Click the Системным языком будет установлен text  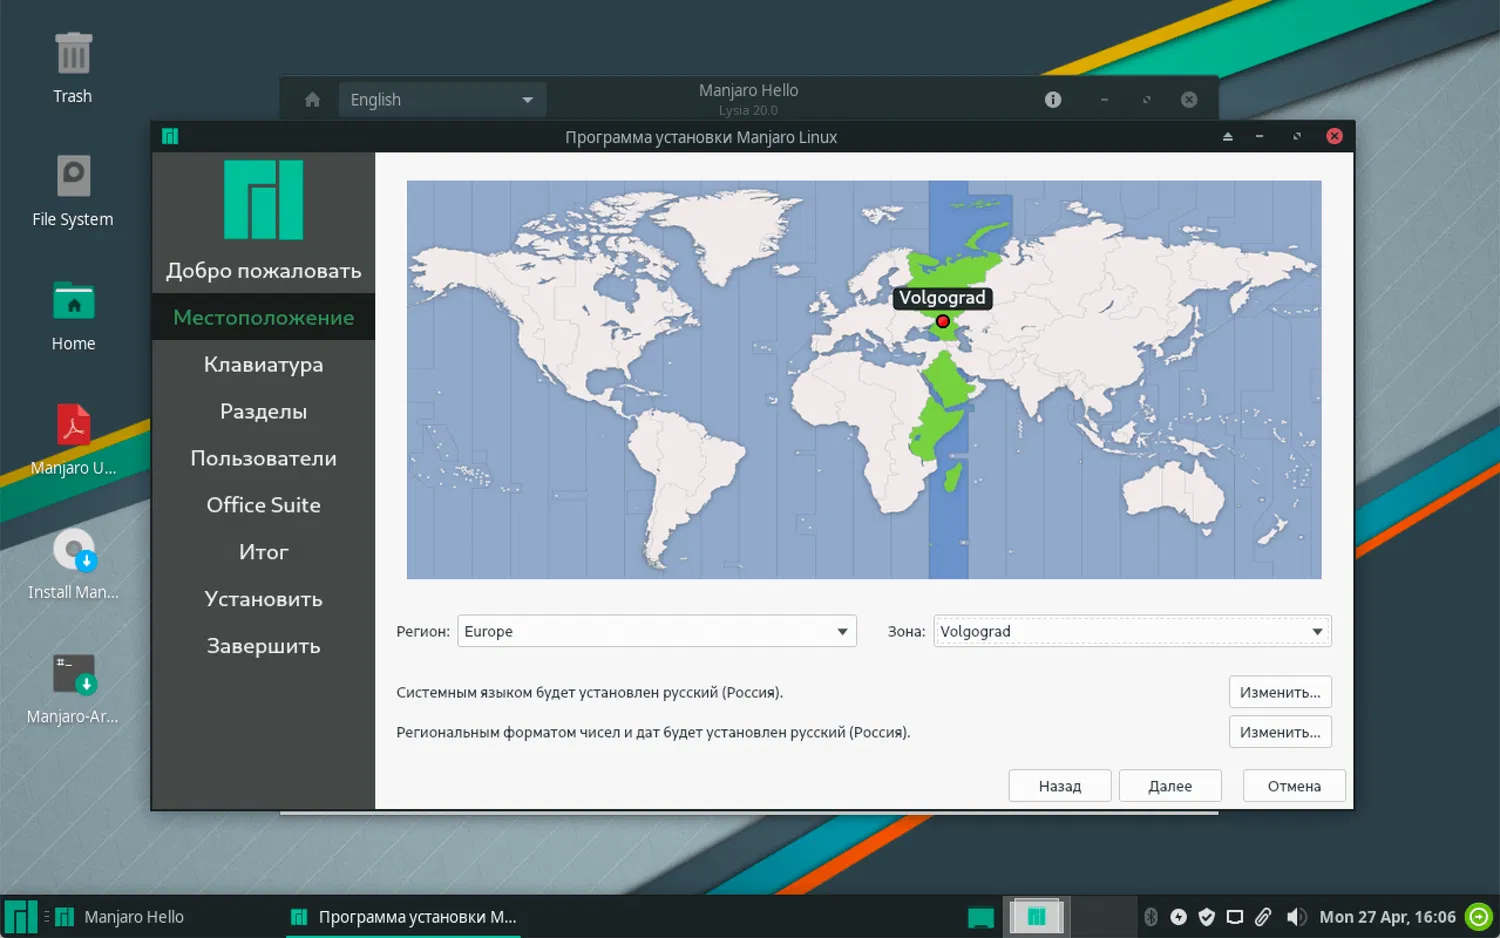pyautogui.click(x=589, y=692)
